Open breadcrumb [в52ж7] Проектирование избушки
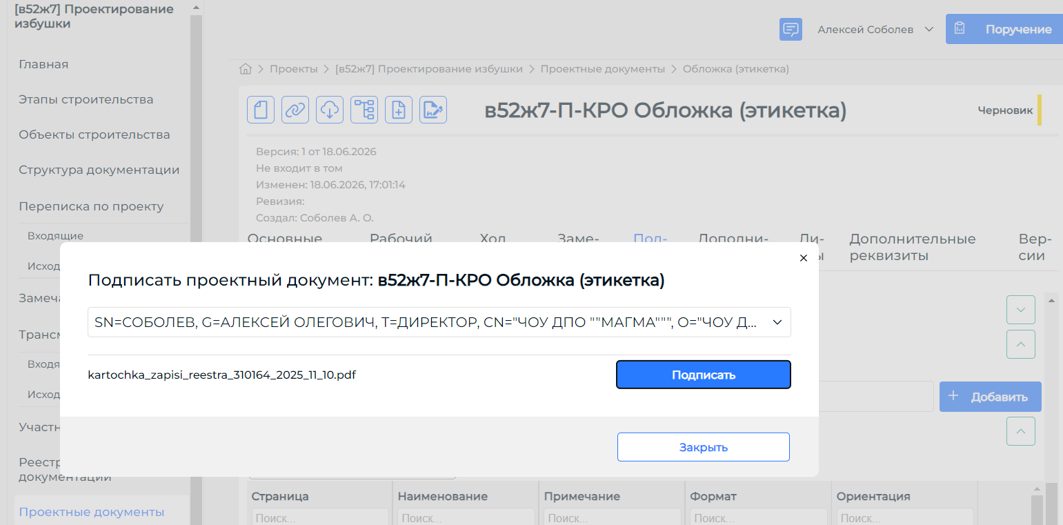Screen dimensions: 1063x525 [x=429, y=69]
